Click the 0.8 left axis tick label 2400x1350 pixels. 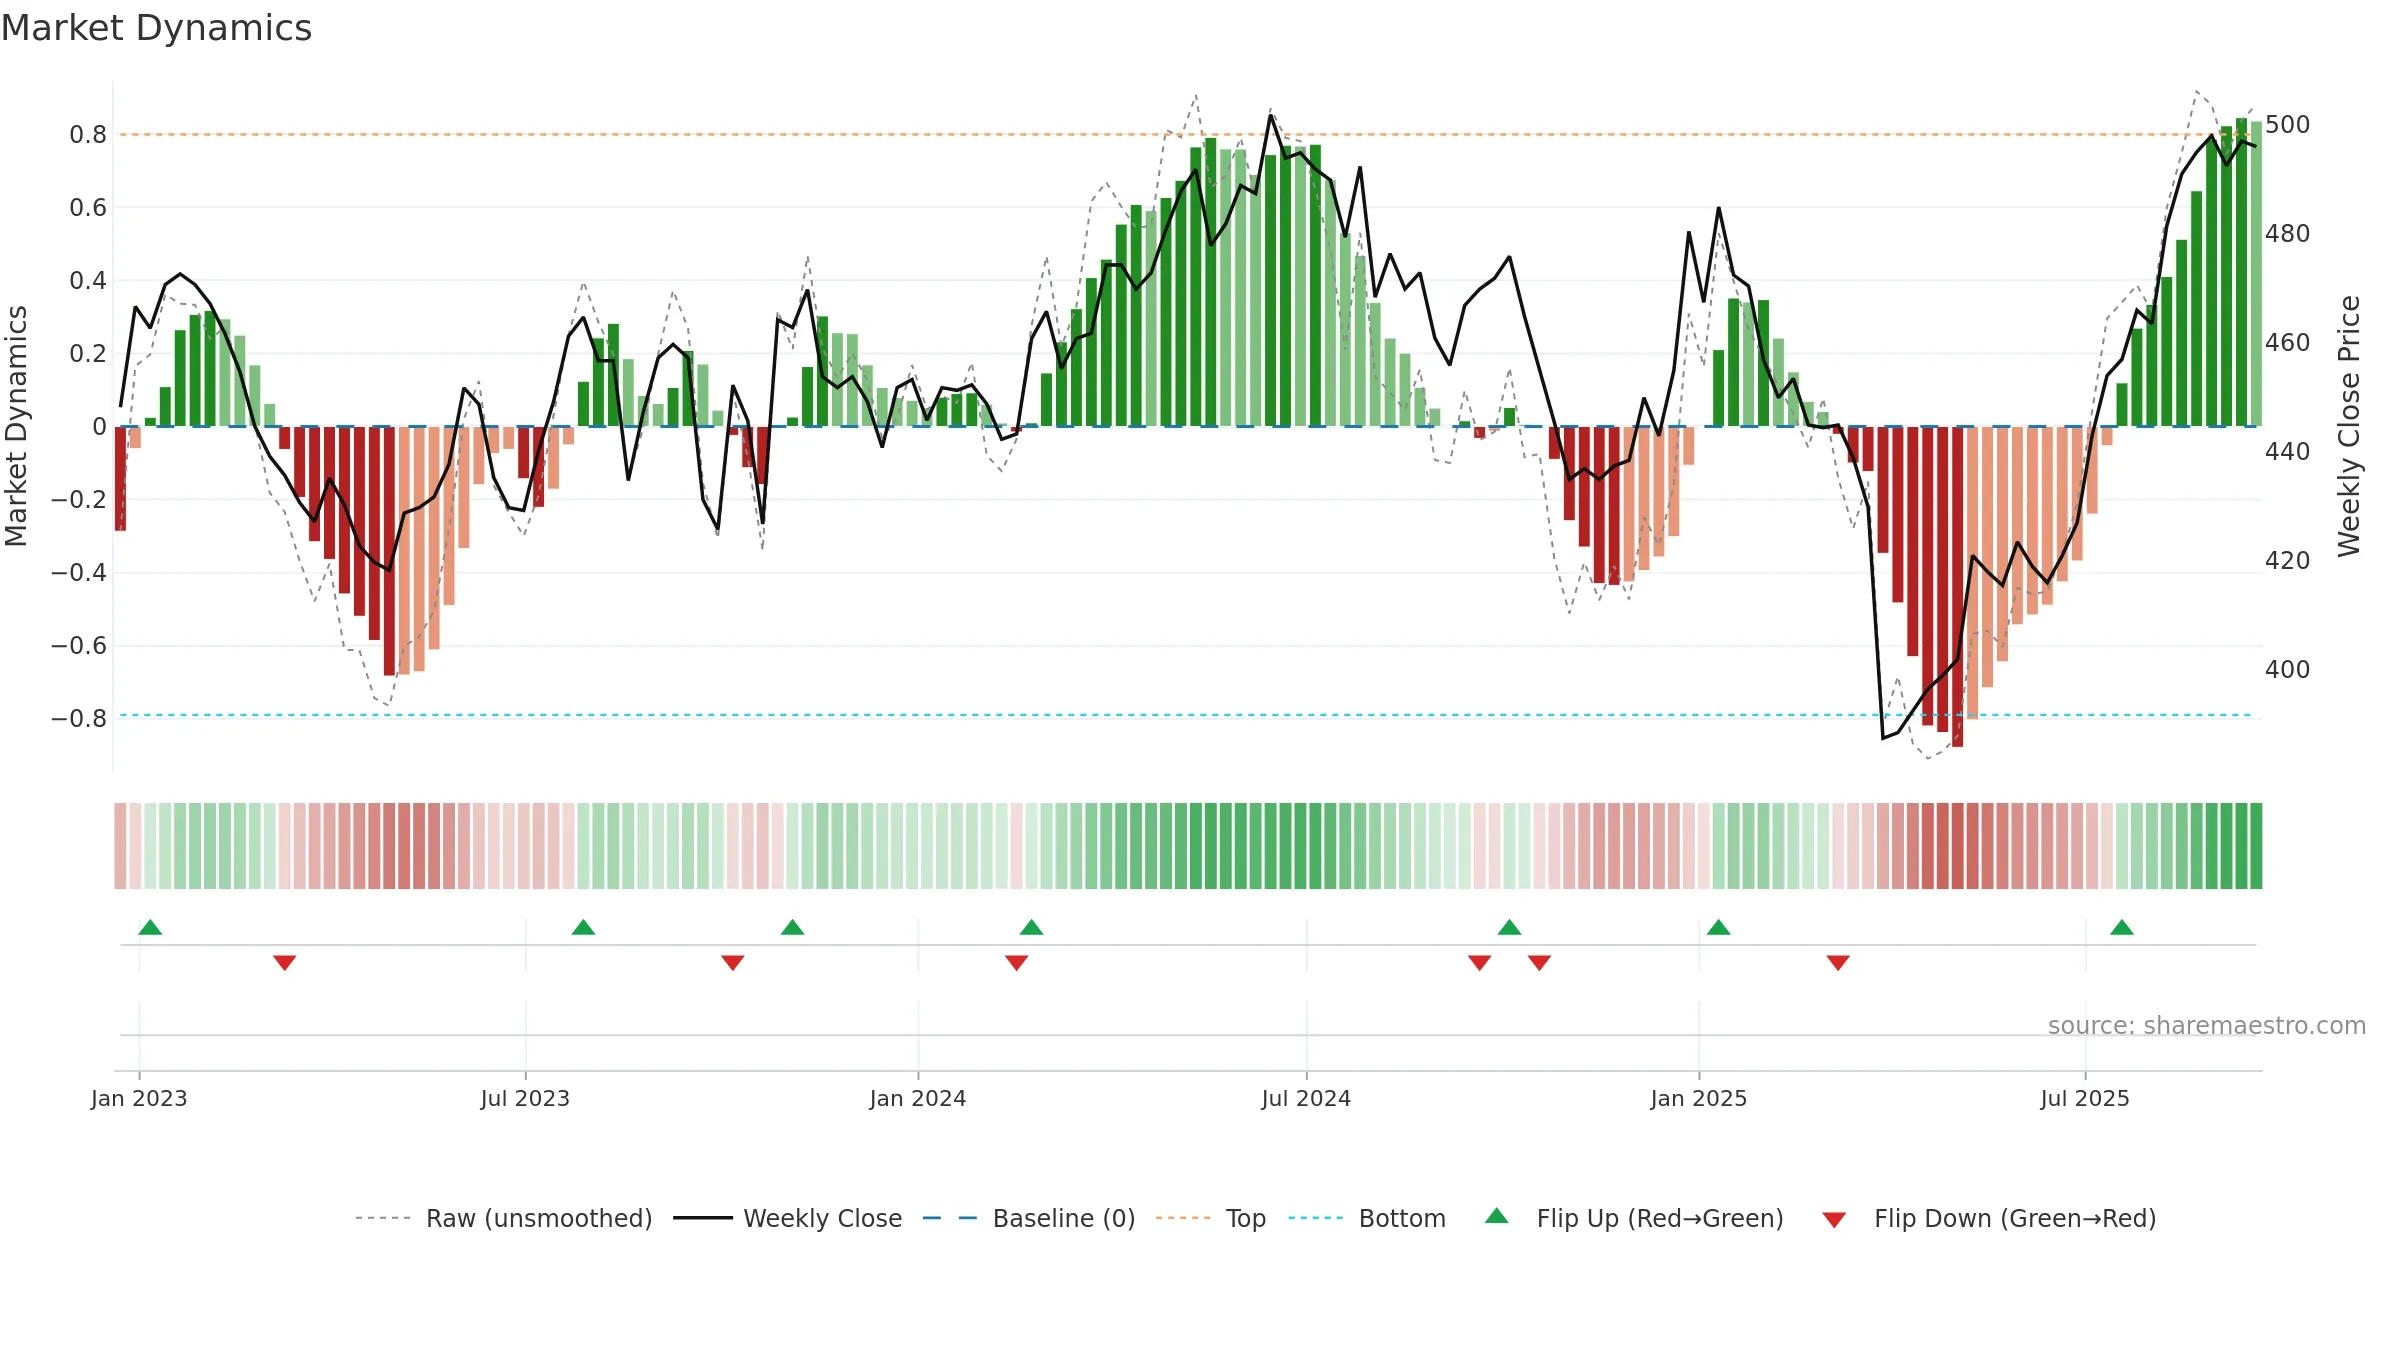88,135
